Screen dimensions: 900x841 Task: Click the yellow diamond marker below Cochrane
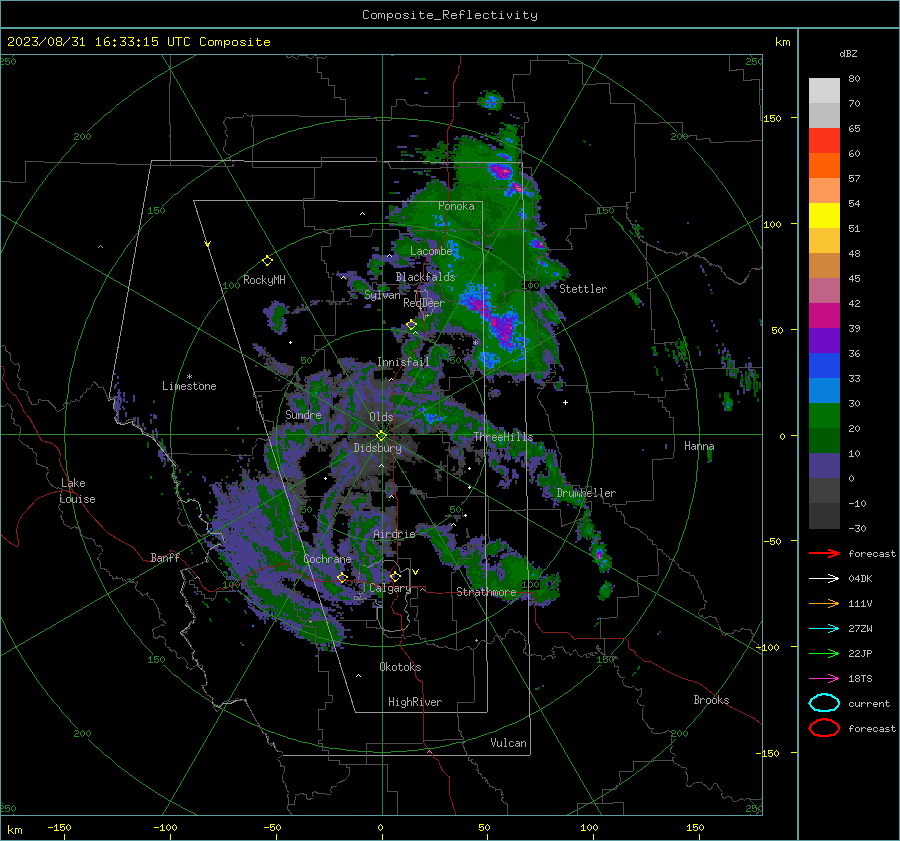[x=342, y=577]
